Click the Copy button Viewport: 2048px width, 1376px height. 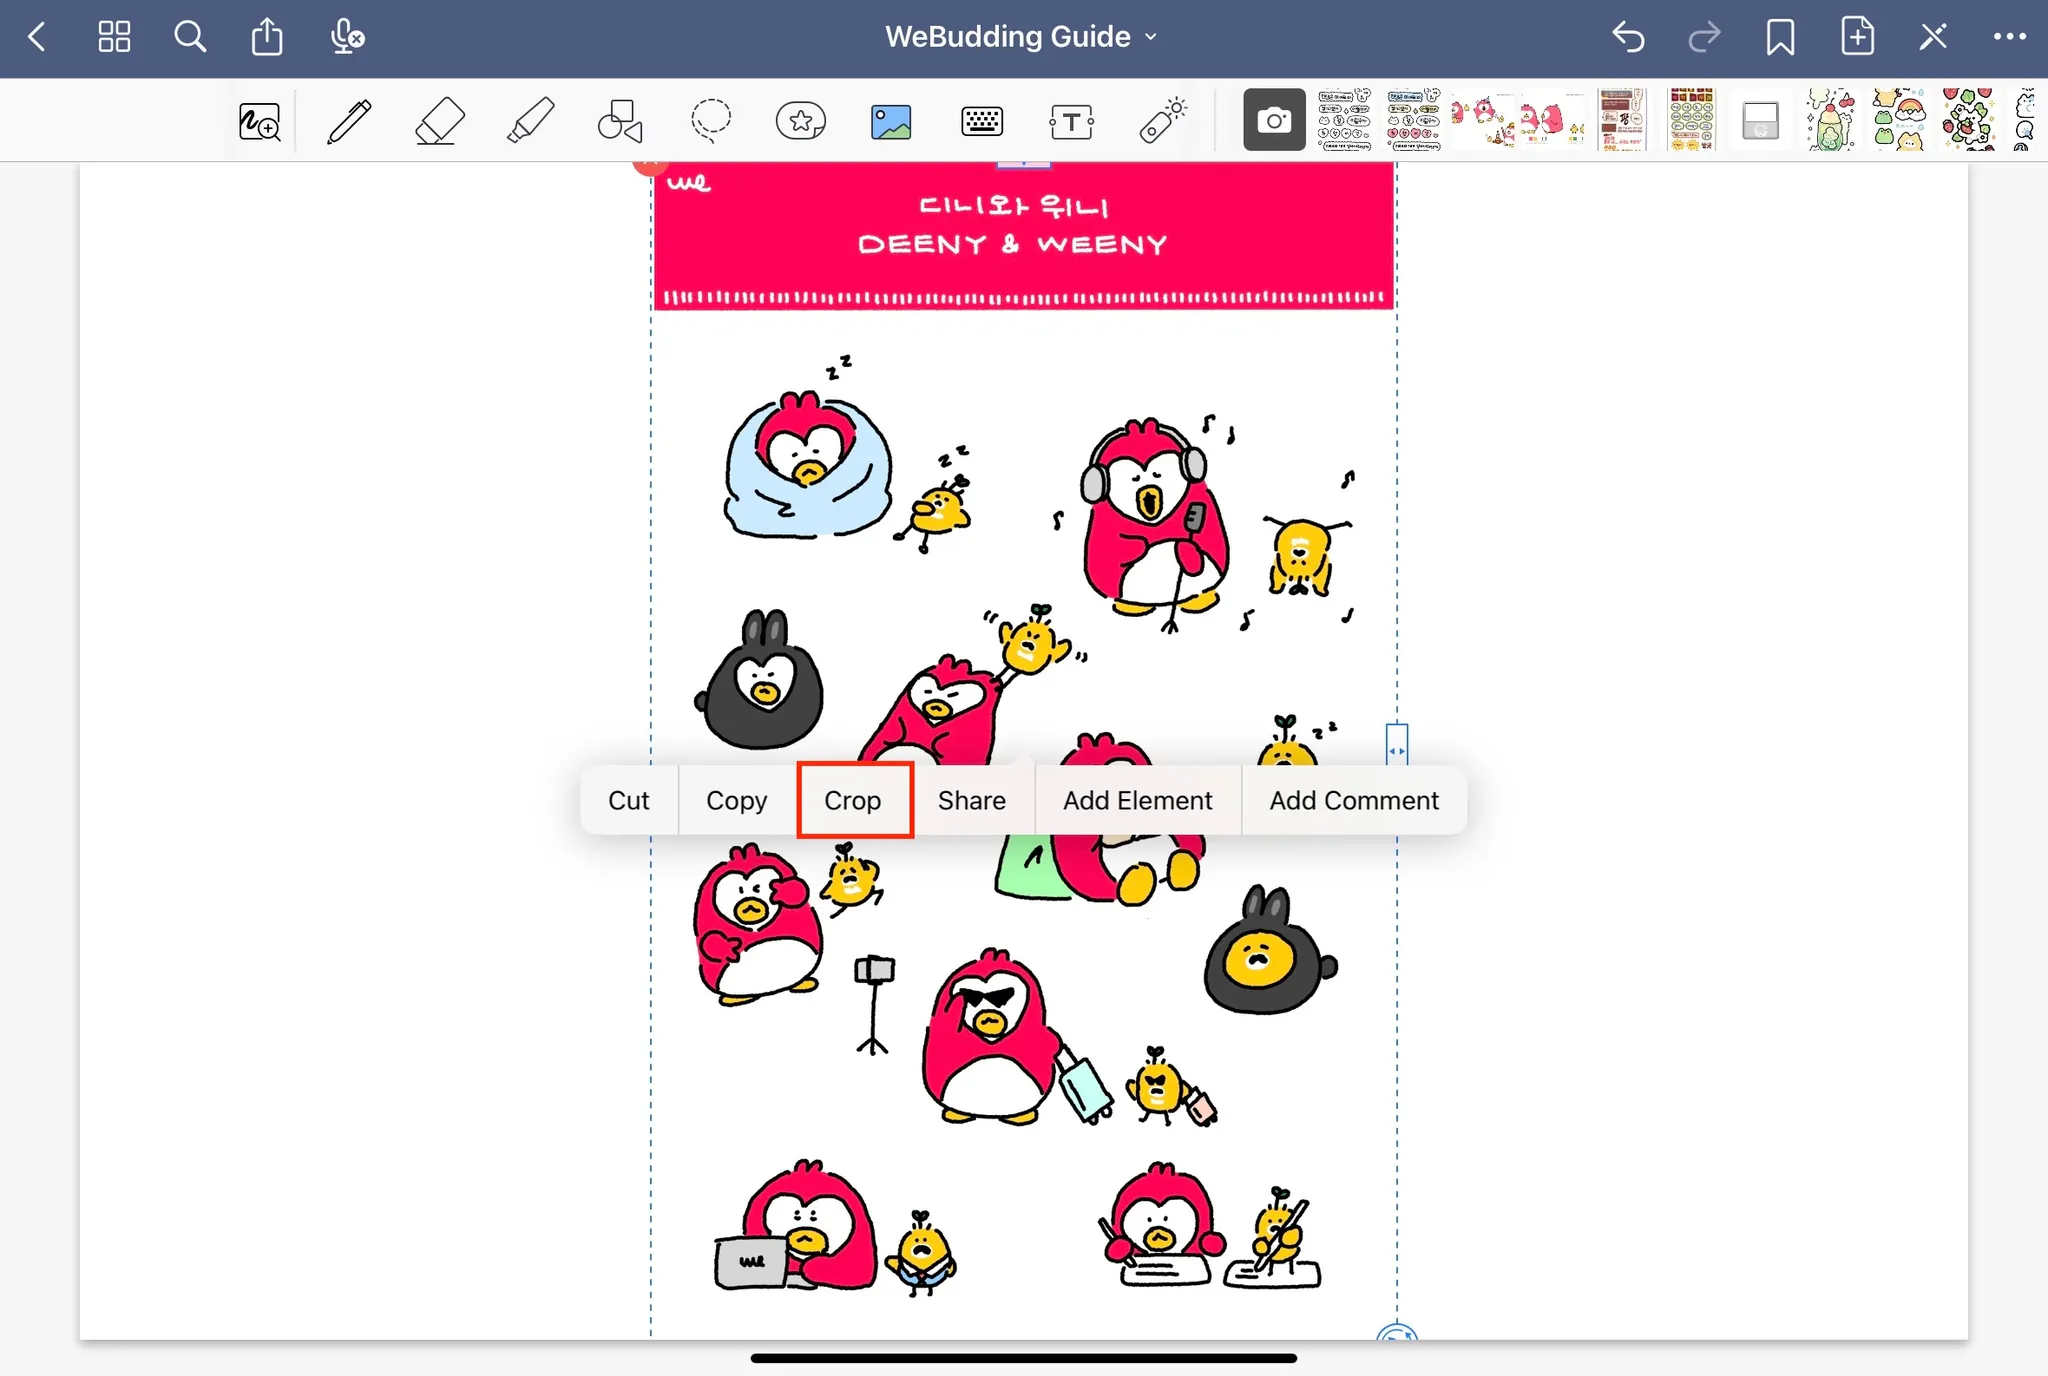[x=736, y=800]
